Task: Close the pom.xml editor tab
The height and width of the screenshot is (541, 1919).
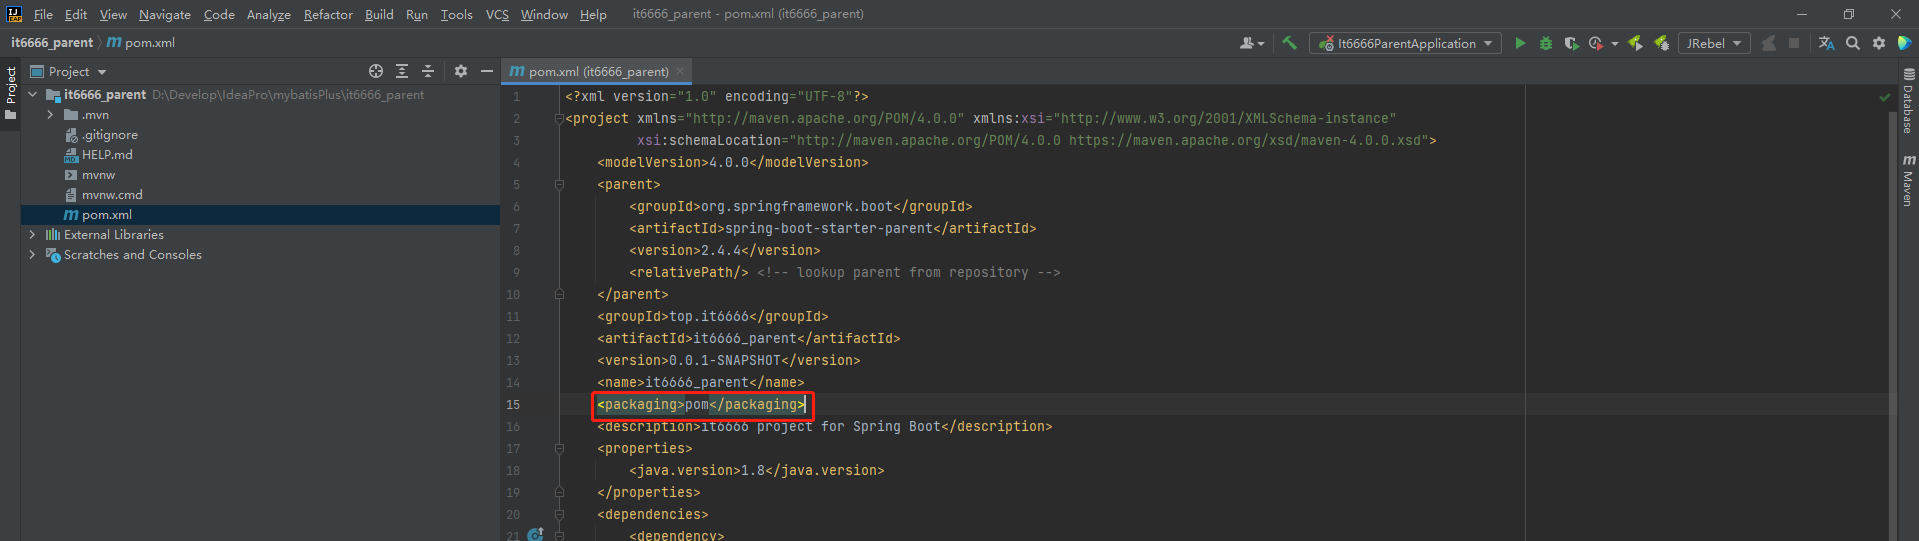Action: (680, 71)
